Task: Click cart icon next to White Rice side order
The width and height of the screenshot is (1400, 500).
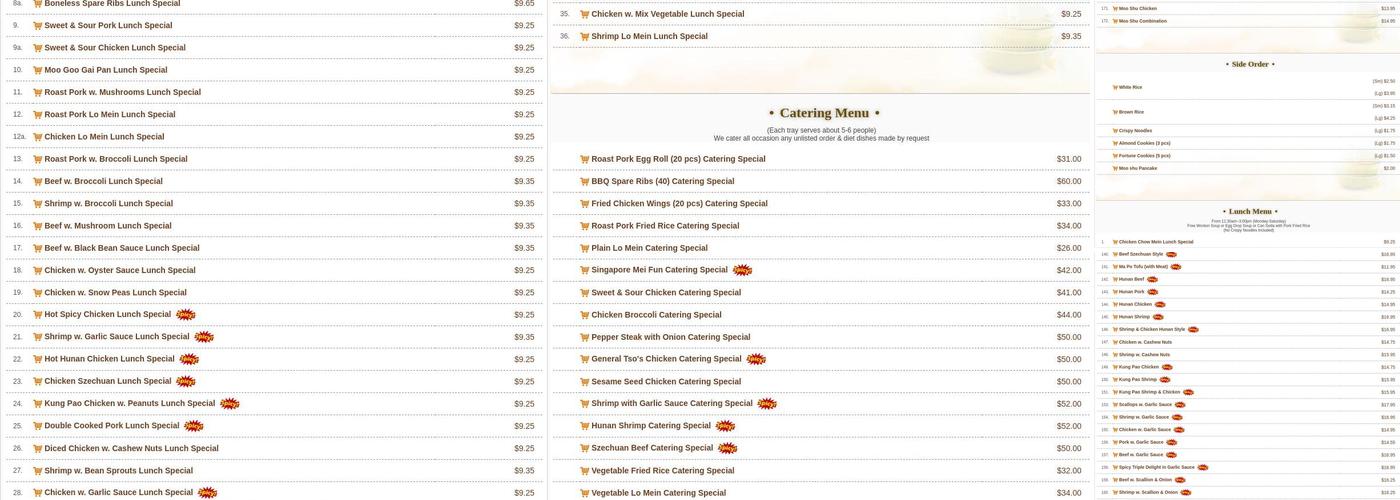Action: tap(1115, 87)
